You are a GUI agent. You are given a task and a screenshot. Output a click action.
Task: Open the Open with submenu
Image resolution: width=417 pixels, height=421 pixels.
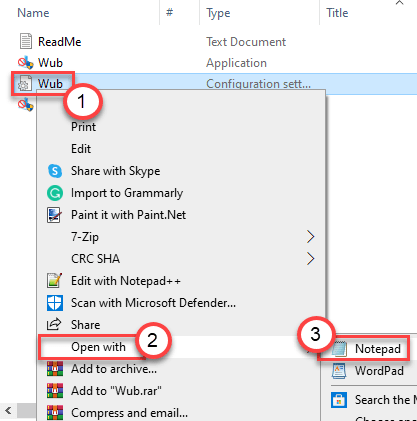(x=180, y=347)
